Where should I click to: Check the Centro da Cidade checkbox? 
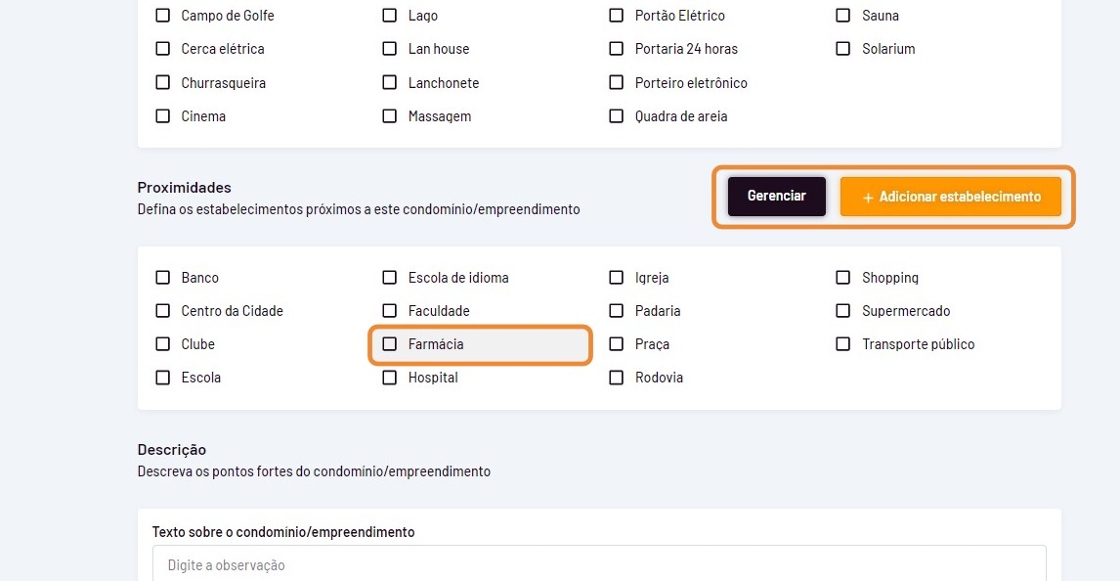(163, 311)
